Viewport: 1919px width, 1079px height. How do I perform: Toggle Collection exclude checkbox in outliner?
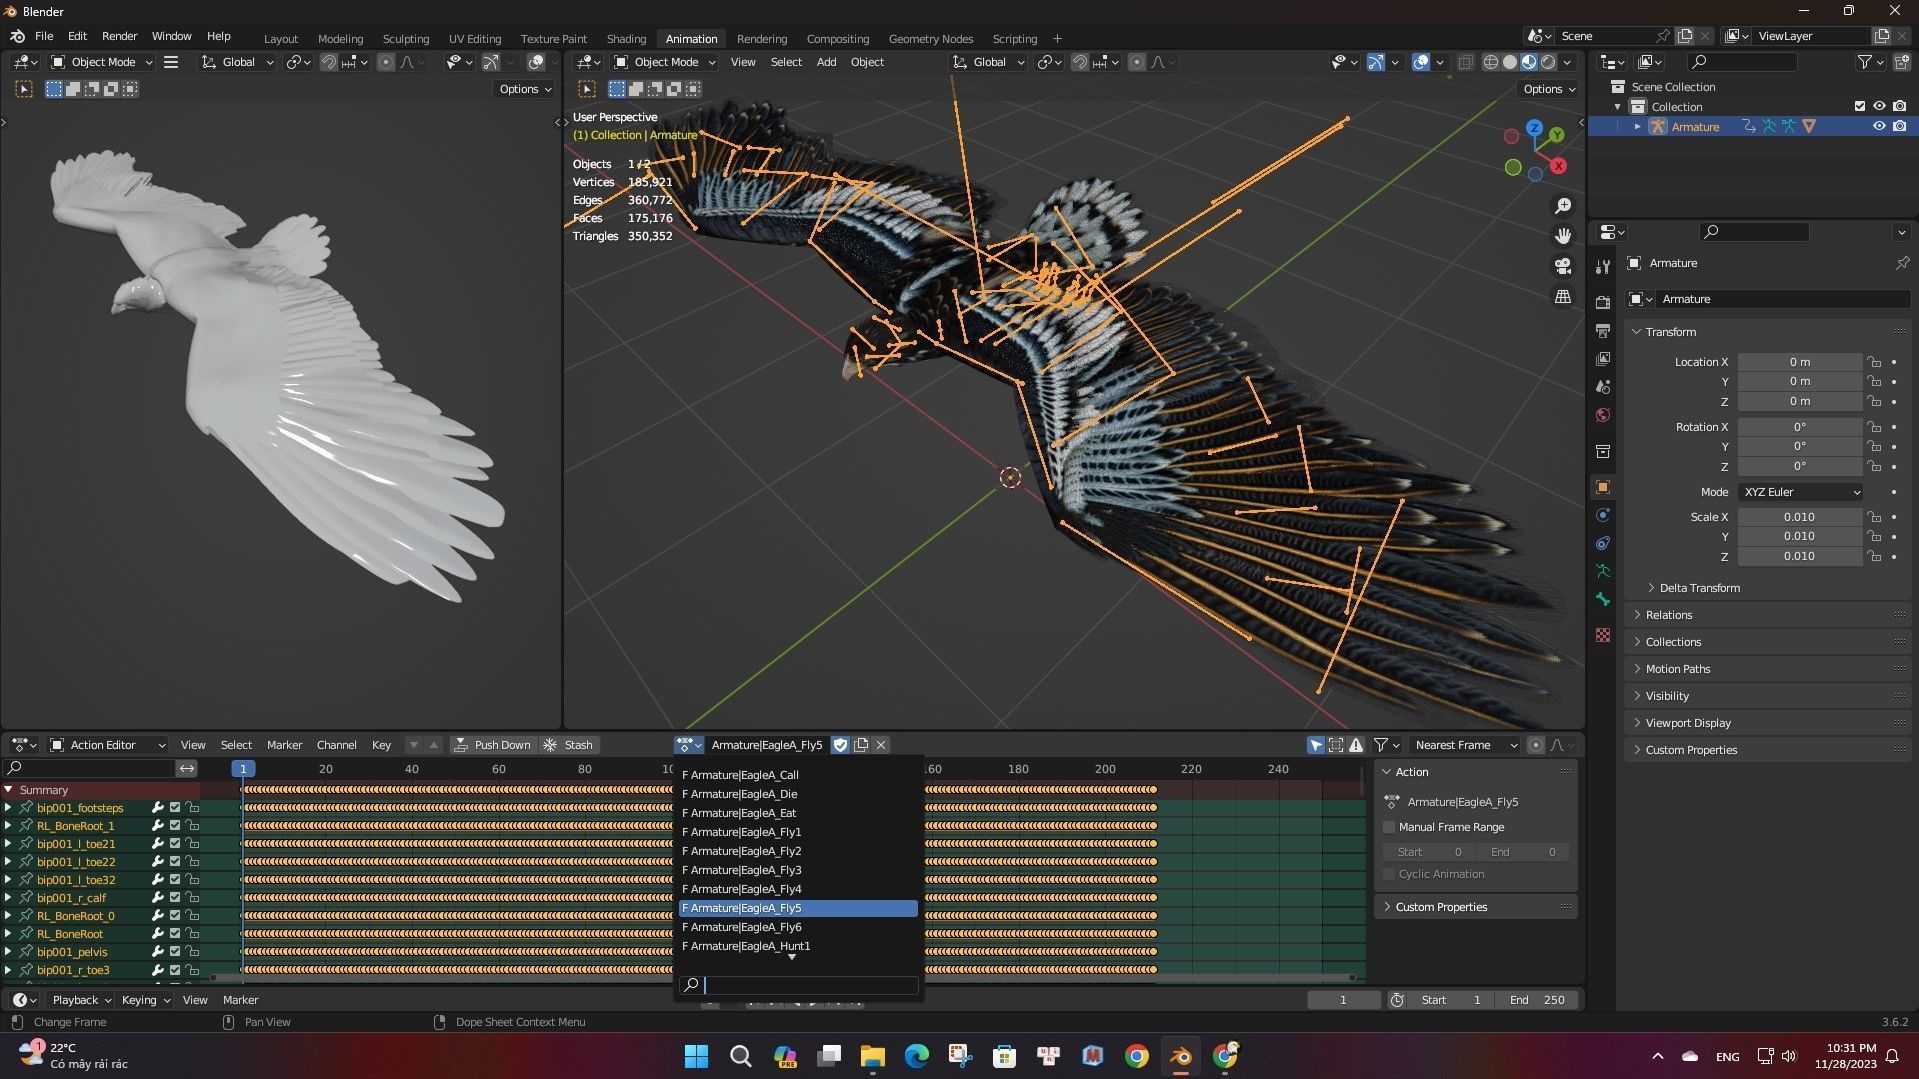click(x=1860, y=107)
